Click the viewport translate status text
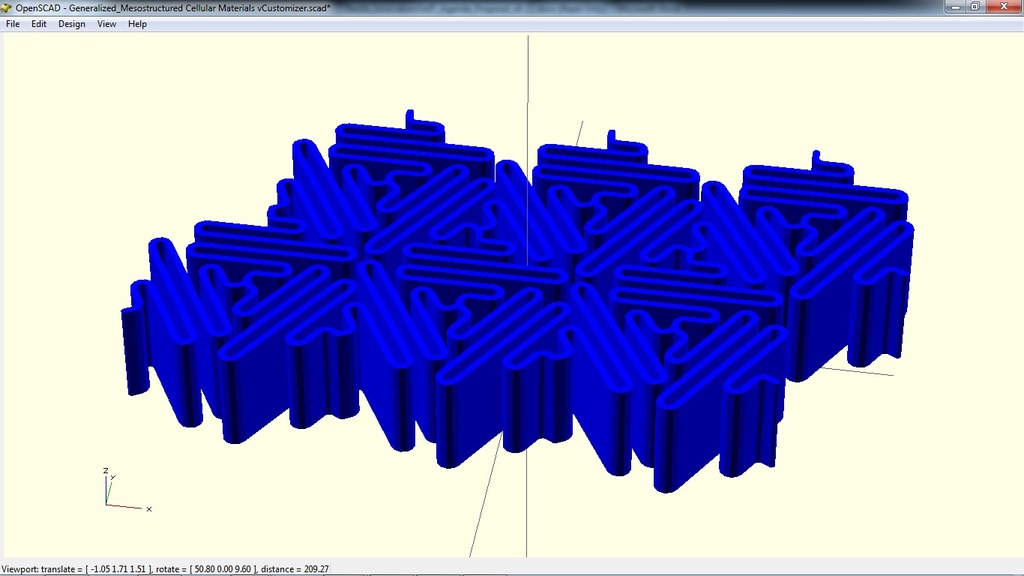 coord(165,569)
